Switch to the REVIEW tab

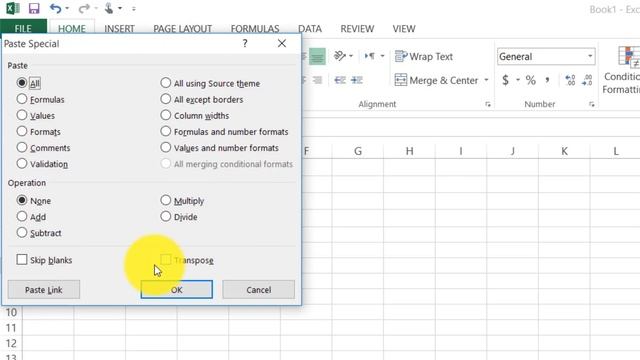click(x=357, y=29)
